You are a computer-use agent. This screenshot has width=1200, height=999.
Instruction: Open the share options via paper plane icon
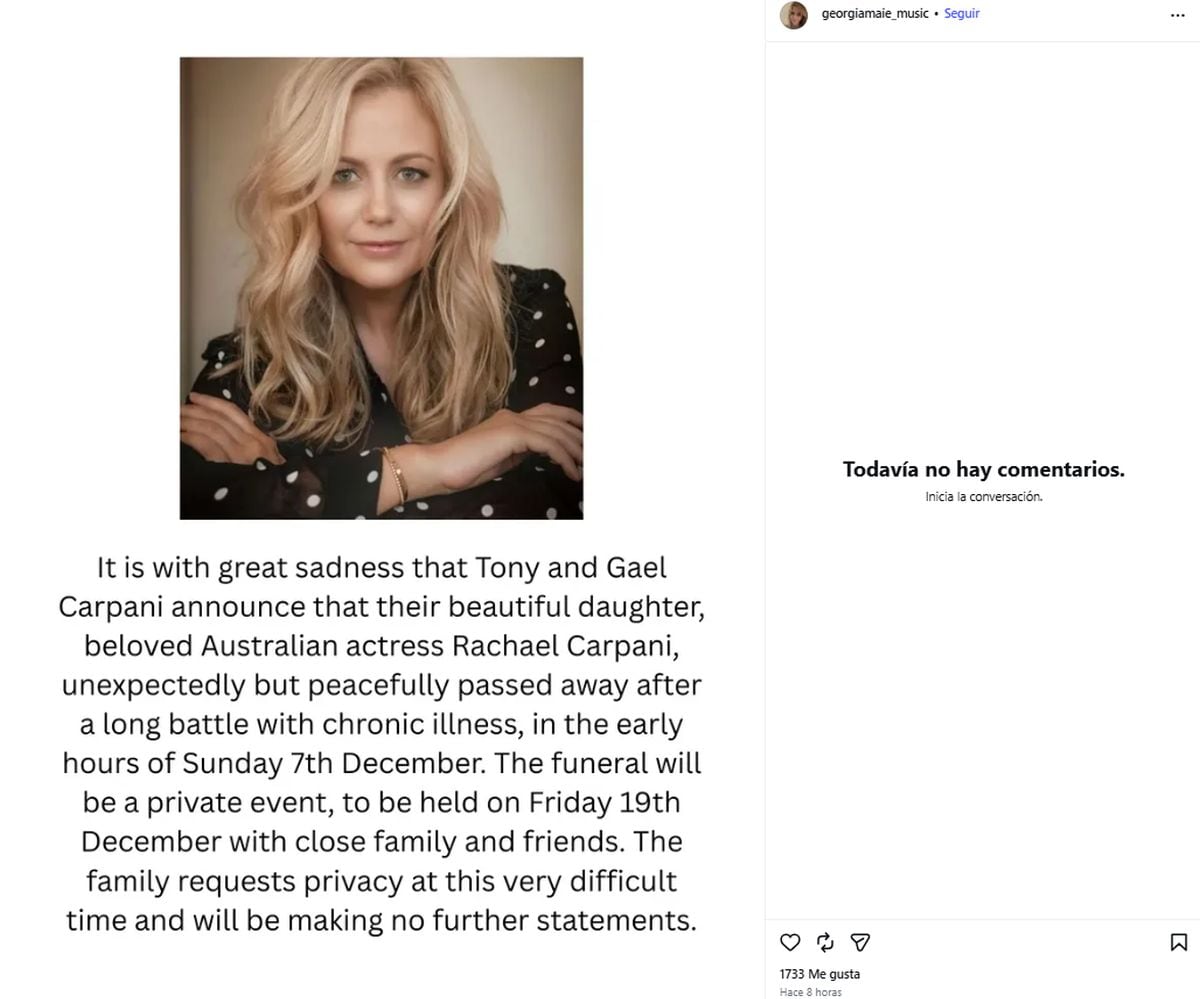pos(858,941)
